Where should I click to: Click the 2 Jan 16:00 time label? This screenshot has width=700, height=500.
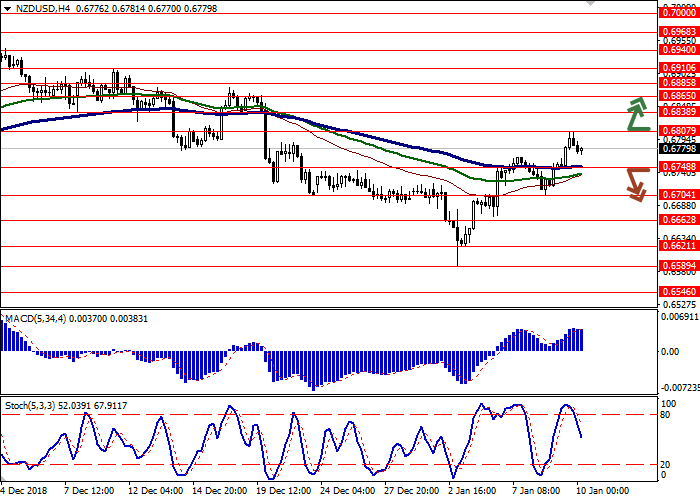tap(470, 491)
